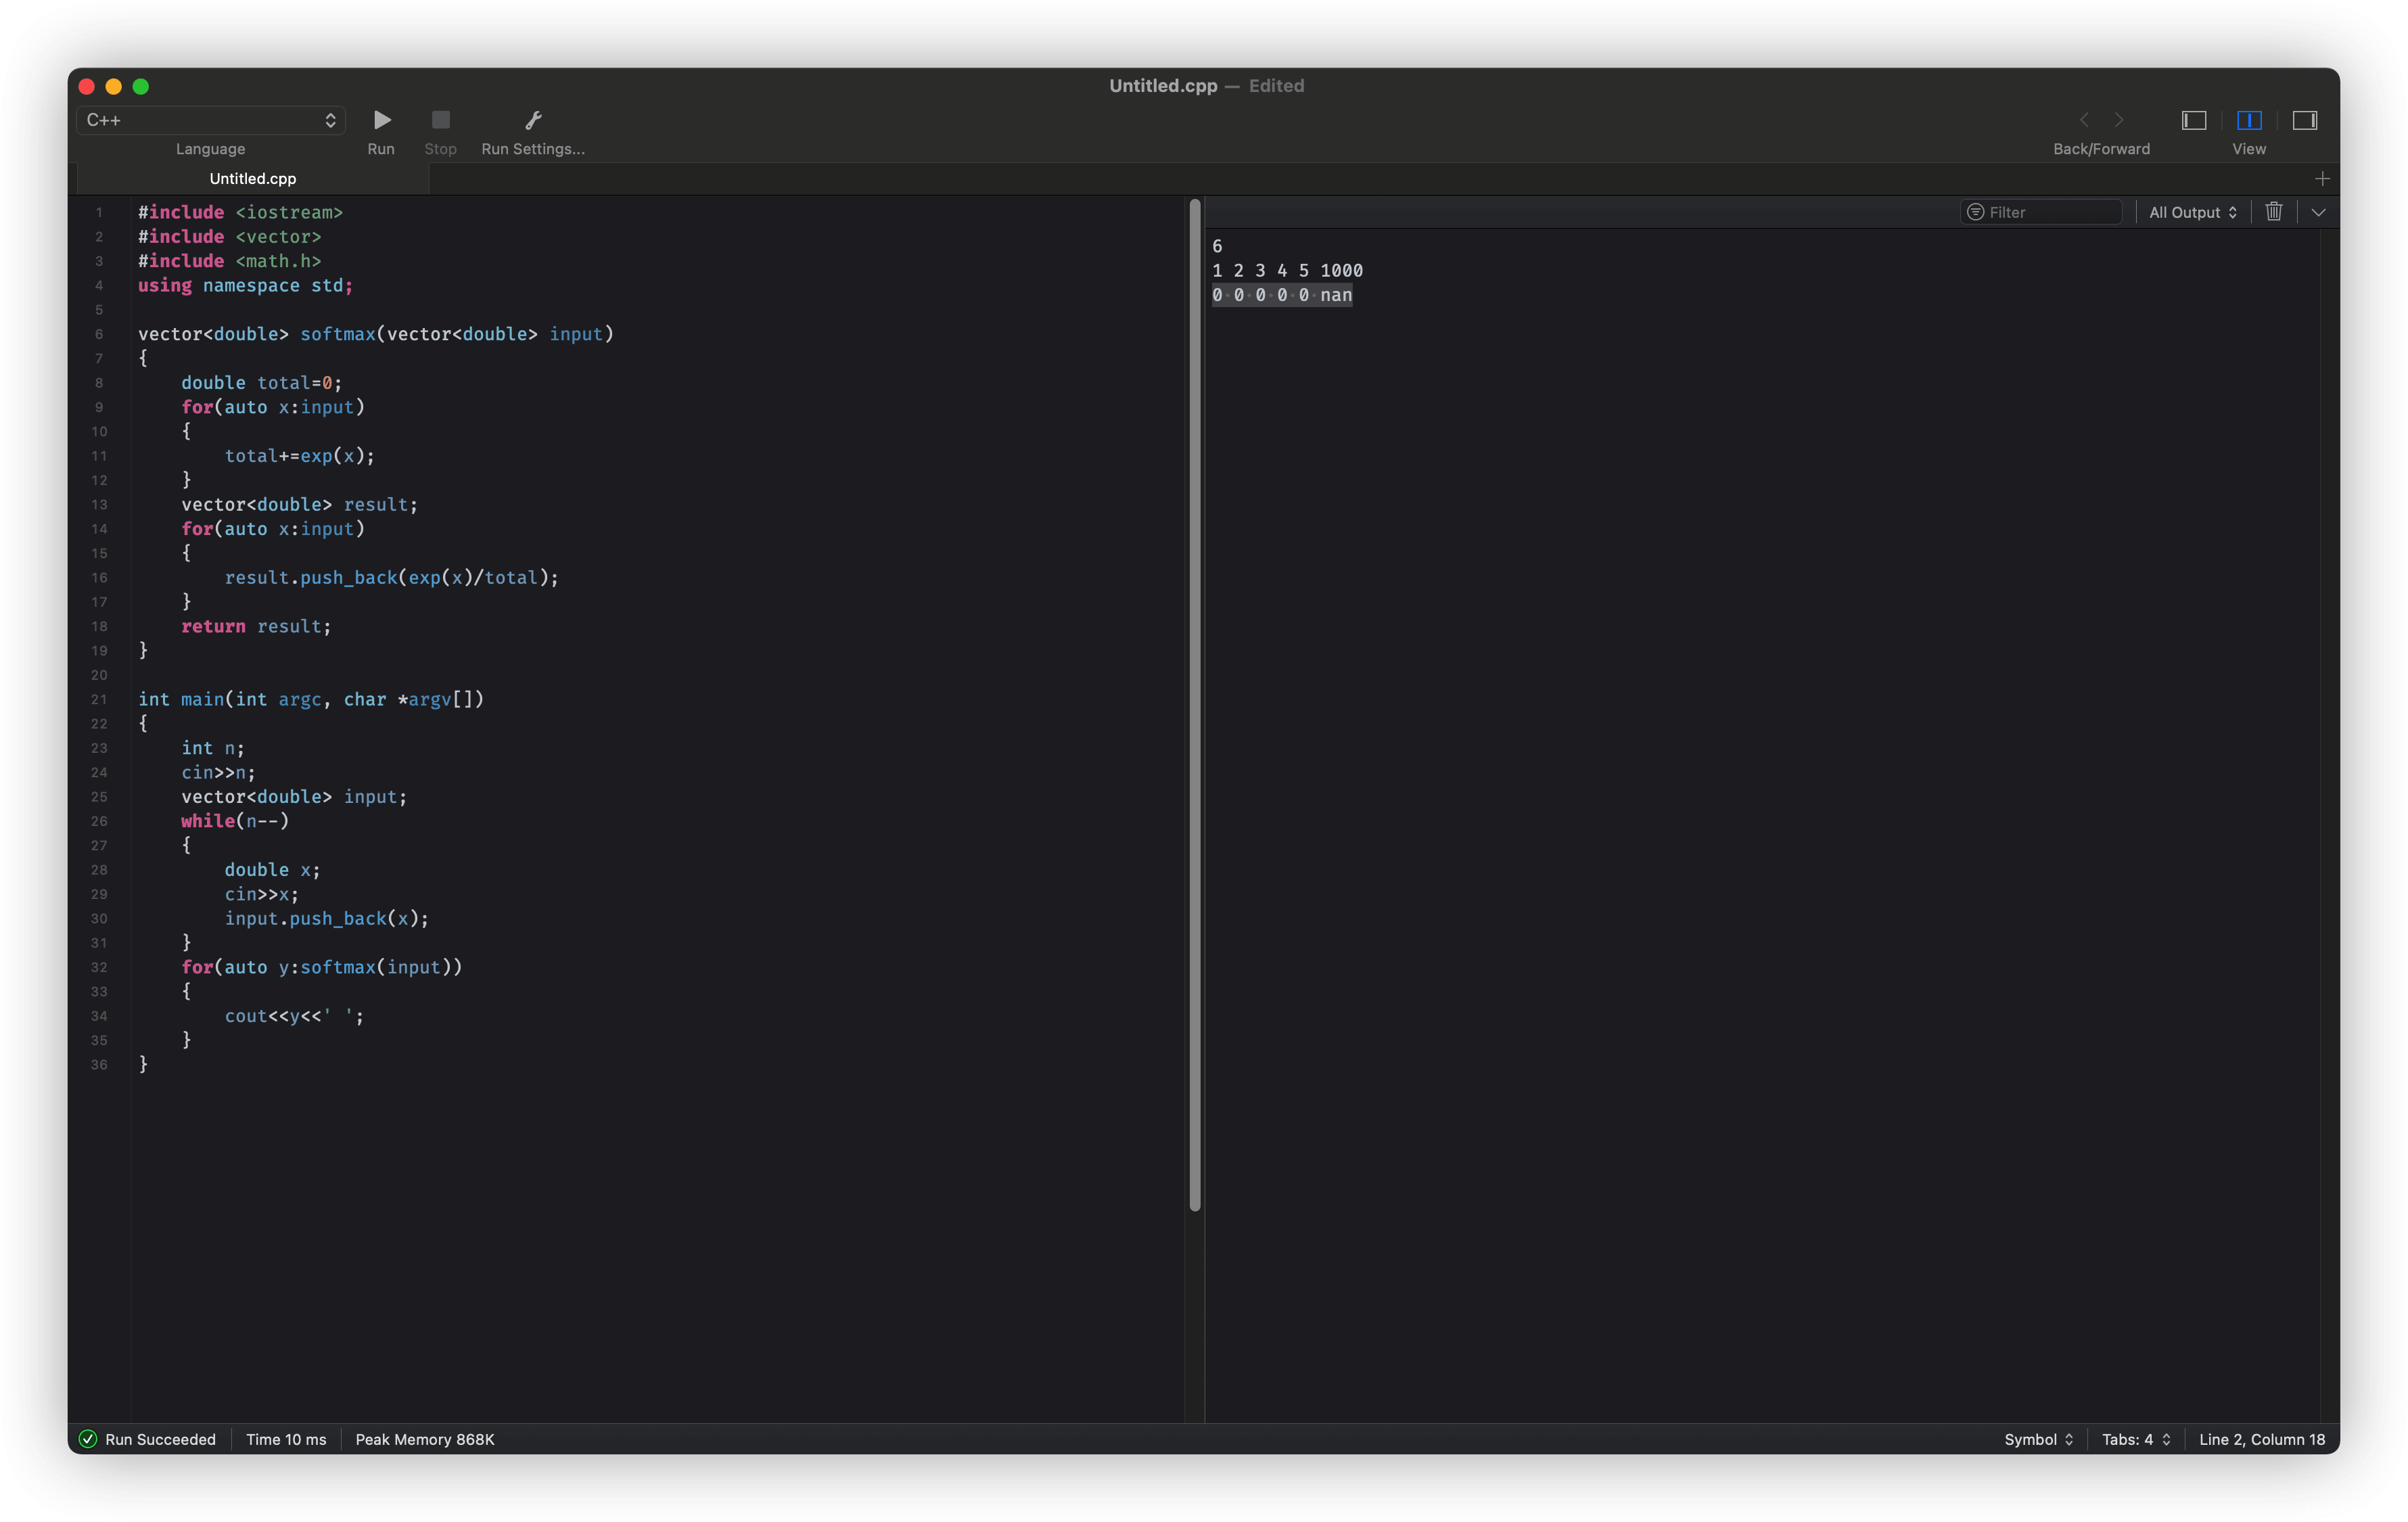Click the '1 2 3 4 5 1000' console line
This screenshot has width=2408, height=1522.
(x=1287, y=271)
